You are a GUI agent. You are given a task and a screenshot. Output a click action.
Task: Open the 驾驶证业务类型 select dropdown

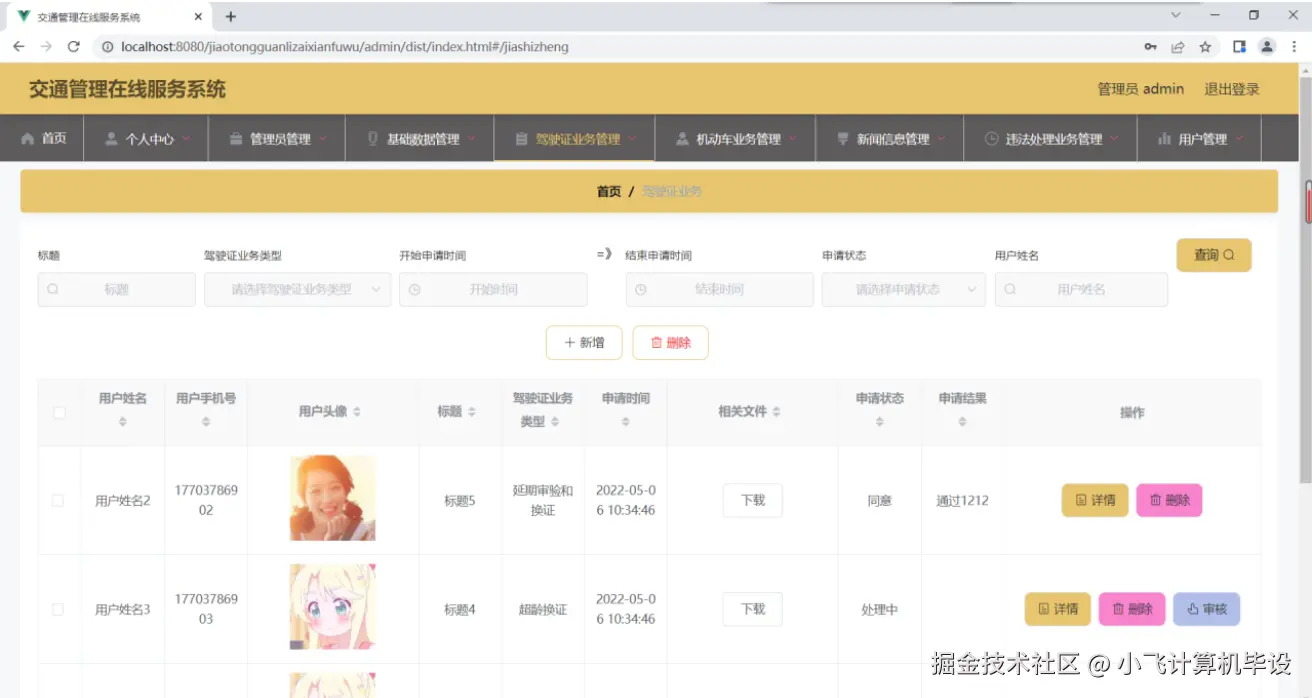pos(297,289)
